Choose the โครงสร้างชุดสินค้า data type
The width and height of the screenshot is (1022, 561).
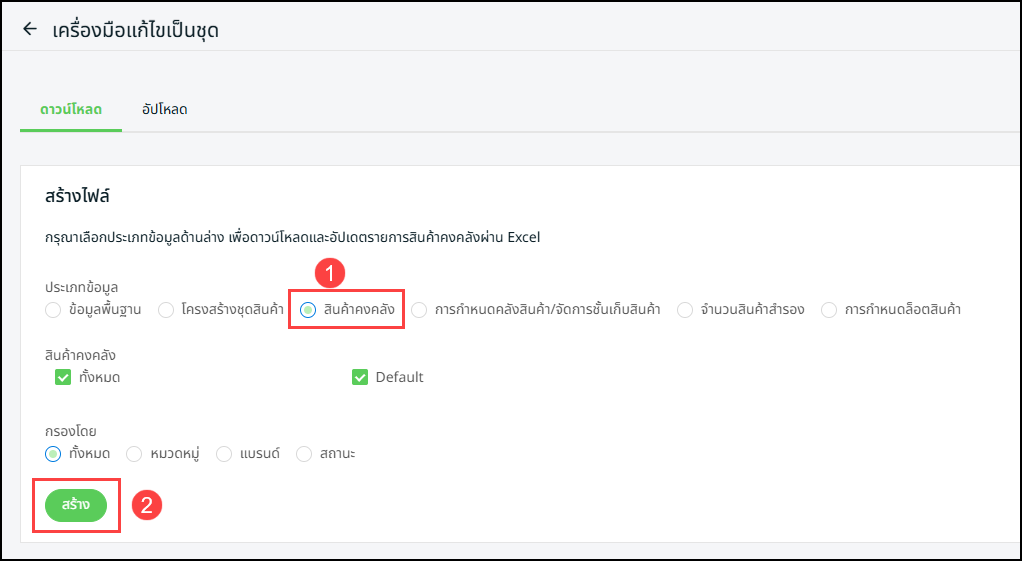[166, 310]
